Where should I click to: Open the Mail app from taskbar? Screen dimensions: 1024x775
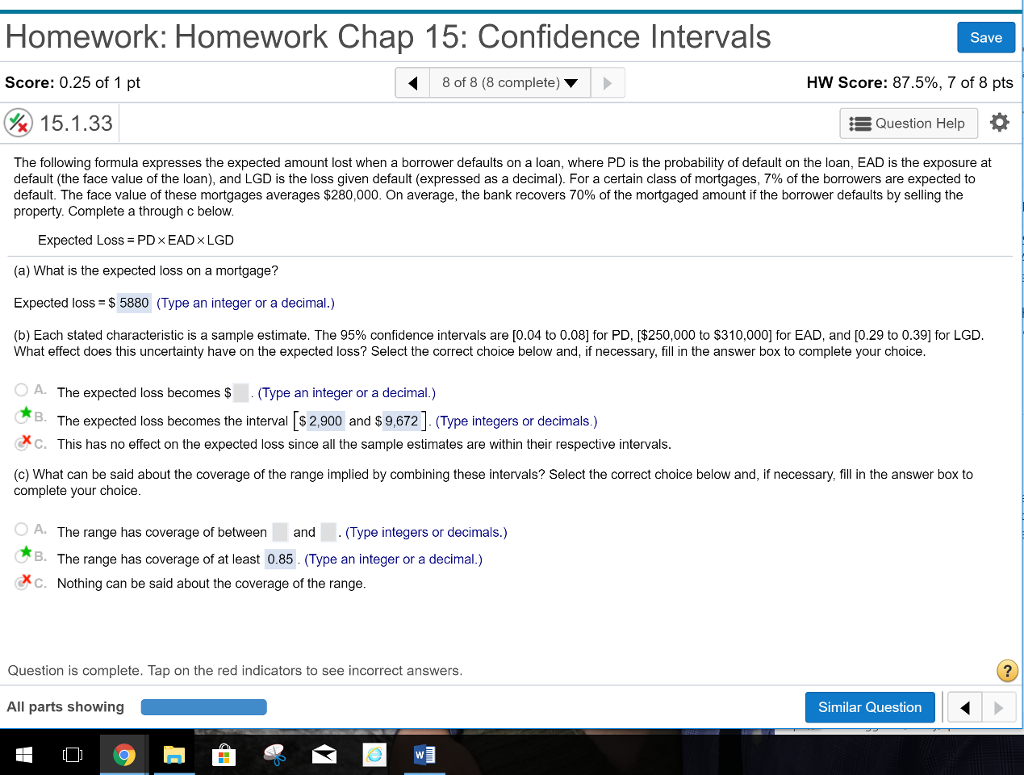pyautogui.click(x=324, y=755)
